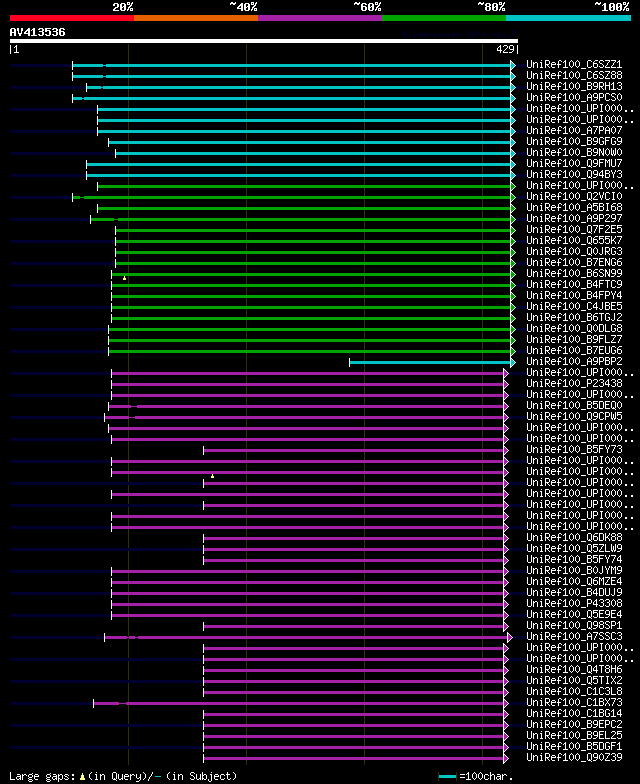Image resolution: width=640 pixels, height=784 pixels.
Task: Select the UniRef100_C1C3L8 label
Action: click(574, 692)
